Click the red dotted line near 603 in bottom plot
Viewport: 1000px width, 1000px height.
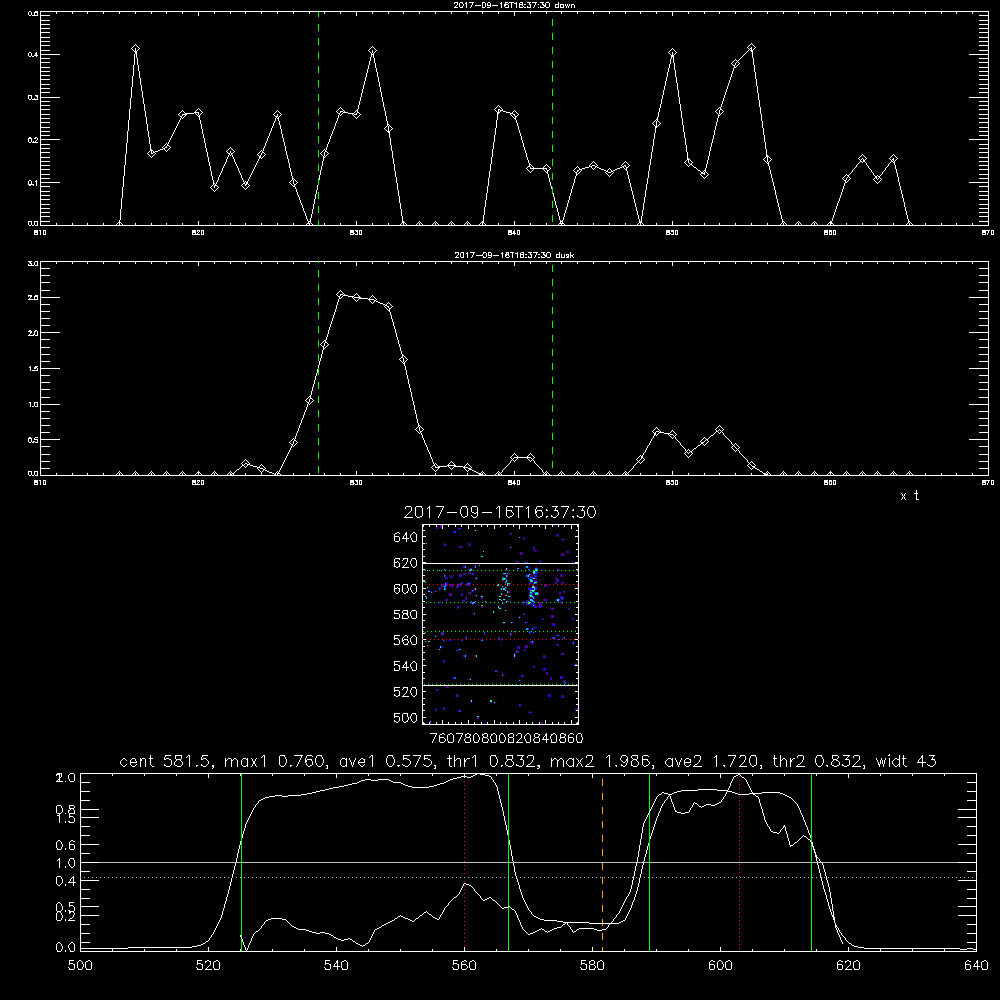coord(739,862)
